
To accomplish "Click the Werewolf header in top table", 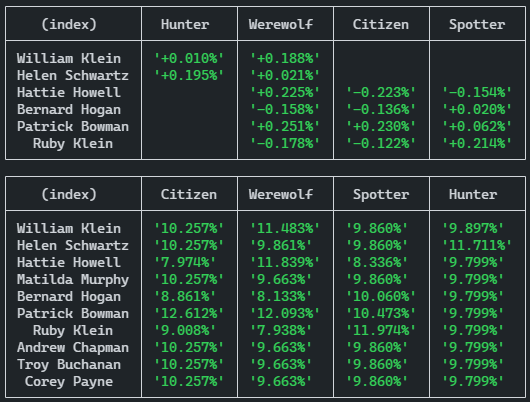I will click(x=281, y=24).
